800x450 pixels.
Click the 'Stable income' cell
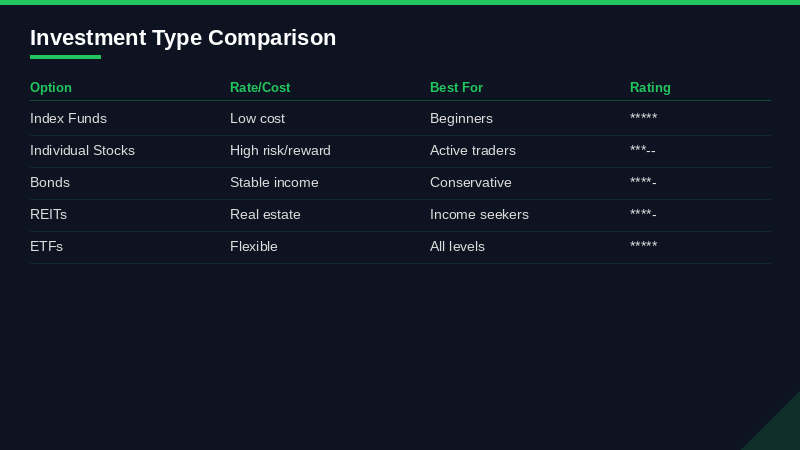pyautogui.click(x=274, y=183)
